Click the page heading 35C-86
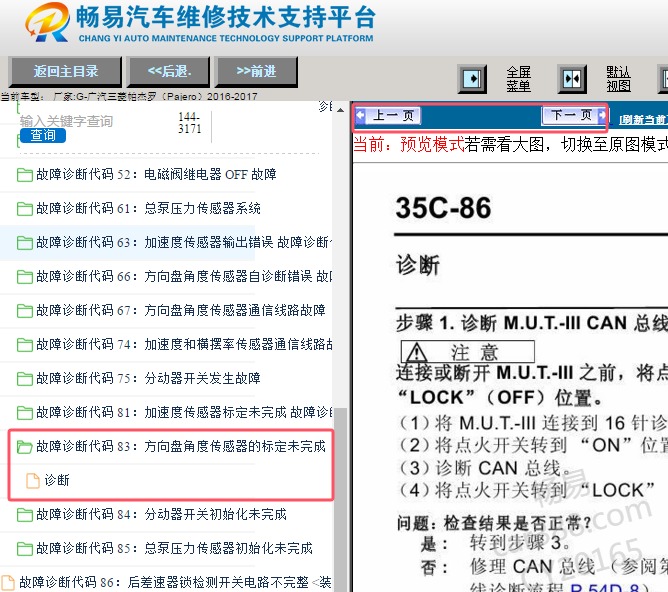 tap(443, 208)
